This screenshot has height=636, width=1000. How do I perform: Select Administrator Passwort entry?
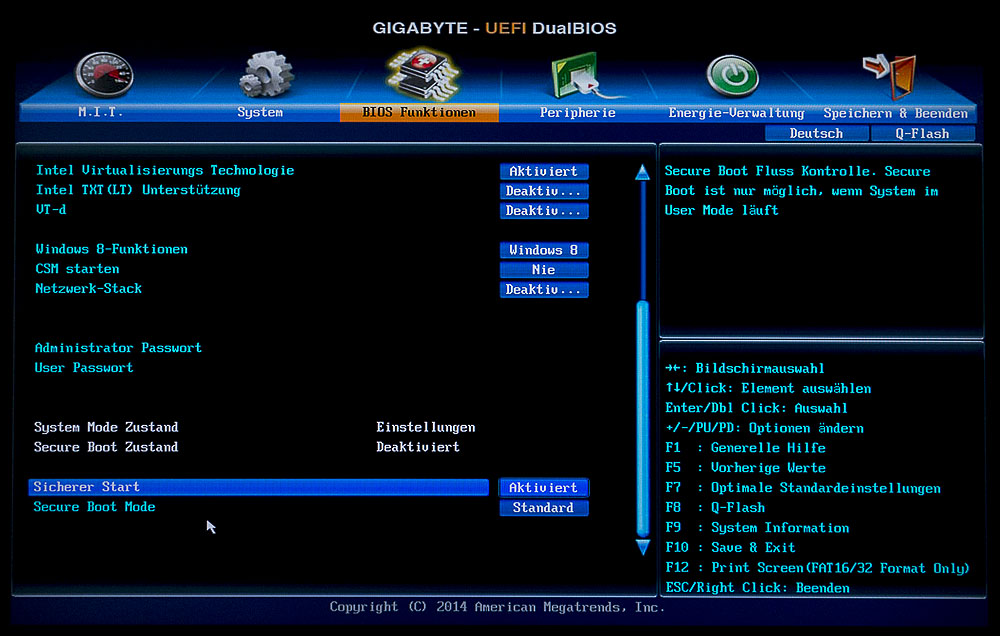(119, 348)
